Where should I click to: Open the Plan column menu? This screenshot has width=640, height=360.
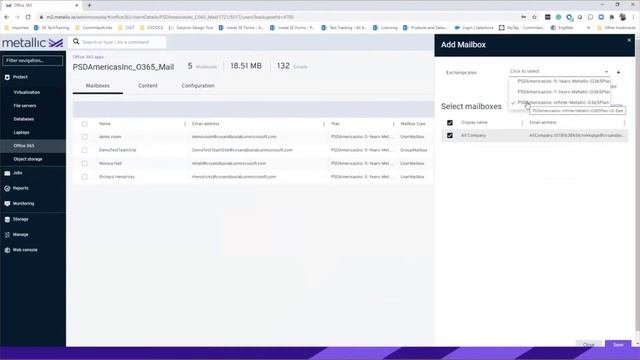393,124
